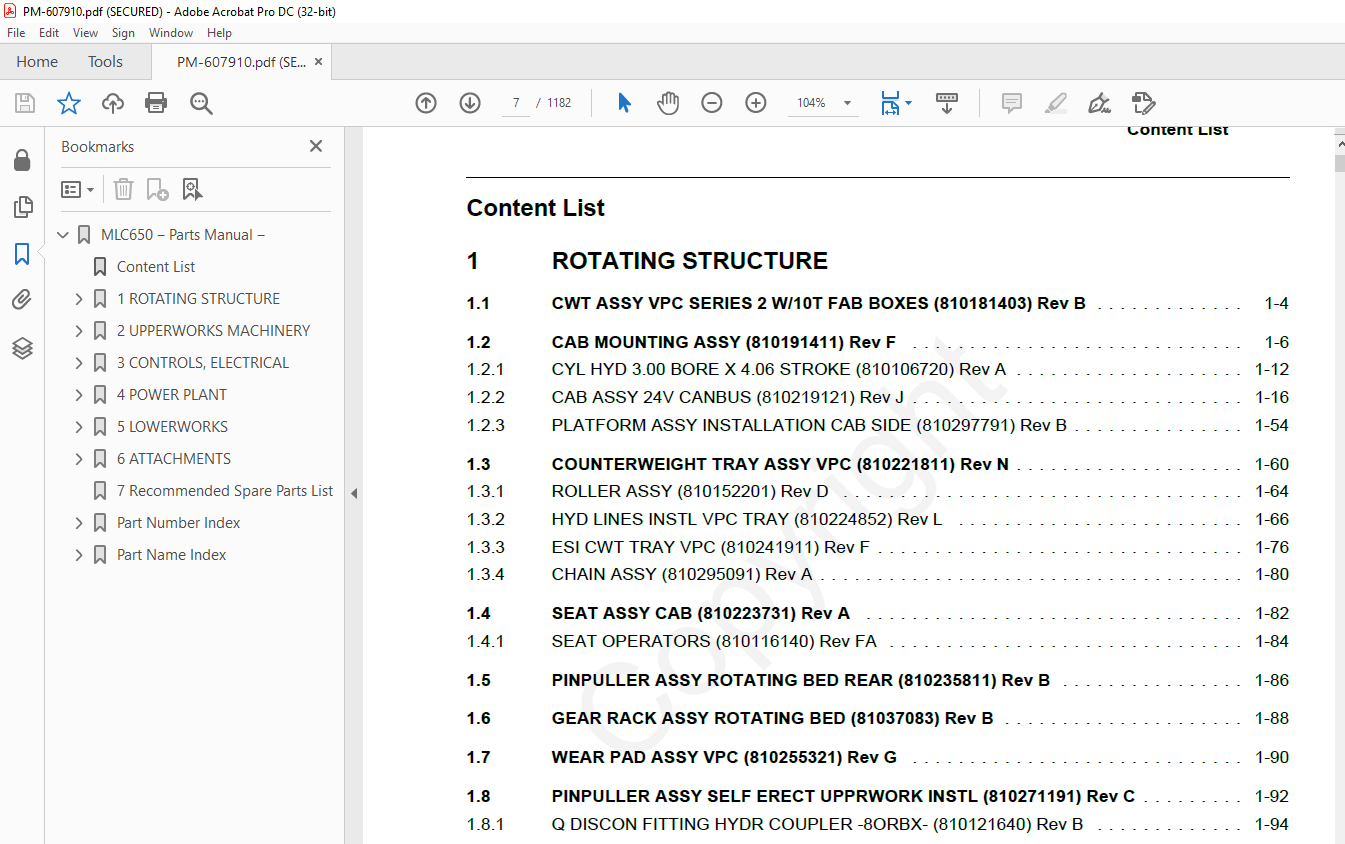Image resolution: width=1345 pixels, height=844 pixels.
Task: Select the Content List bookmark
Action: pos(156,267)
